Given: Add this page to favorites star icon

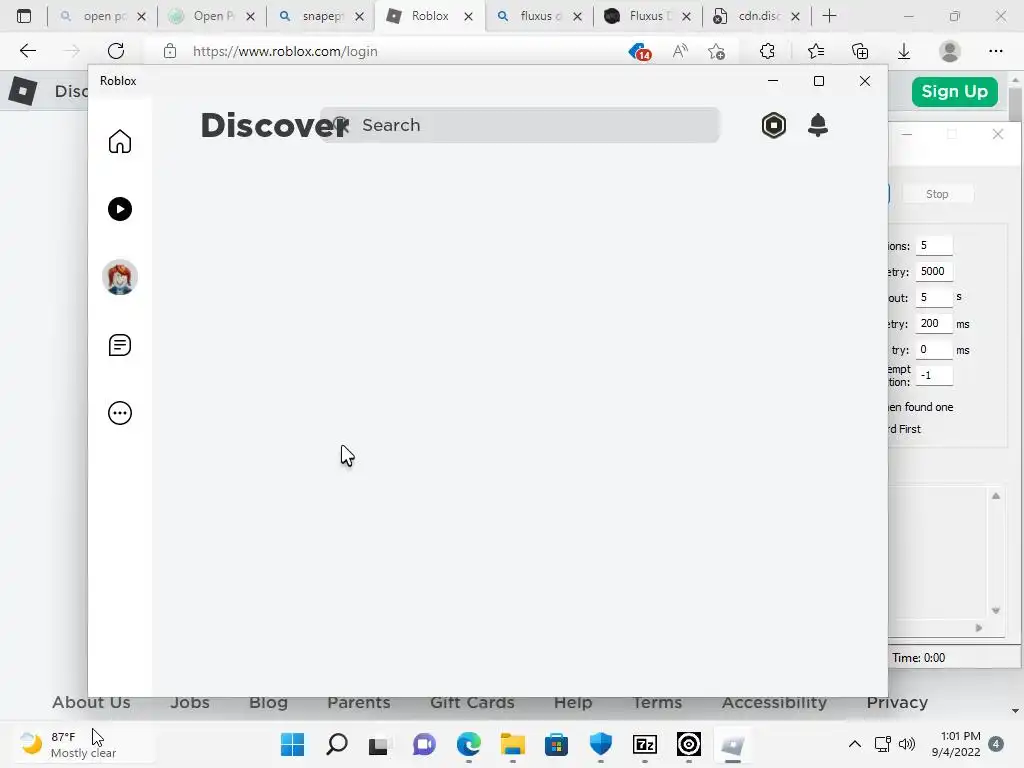Looking at the screenshot, I should pos(716,51).
